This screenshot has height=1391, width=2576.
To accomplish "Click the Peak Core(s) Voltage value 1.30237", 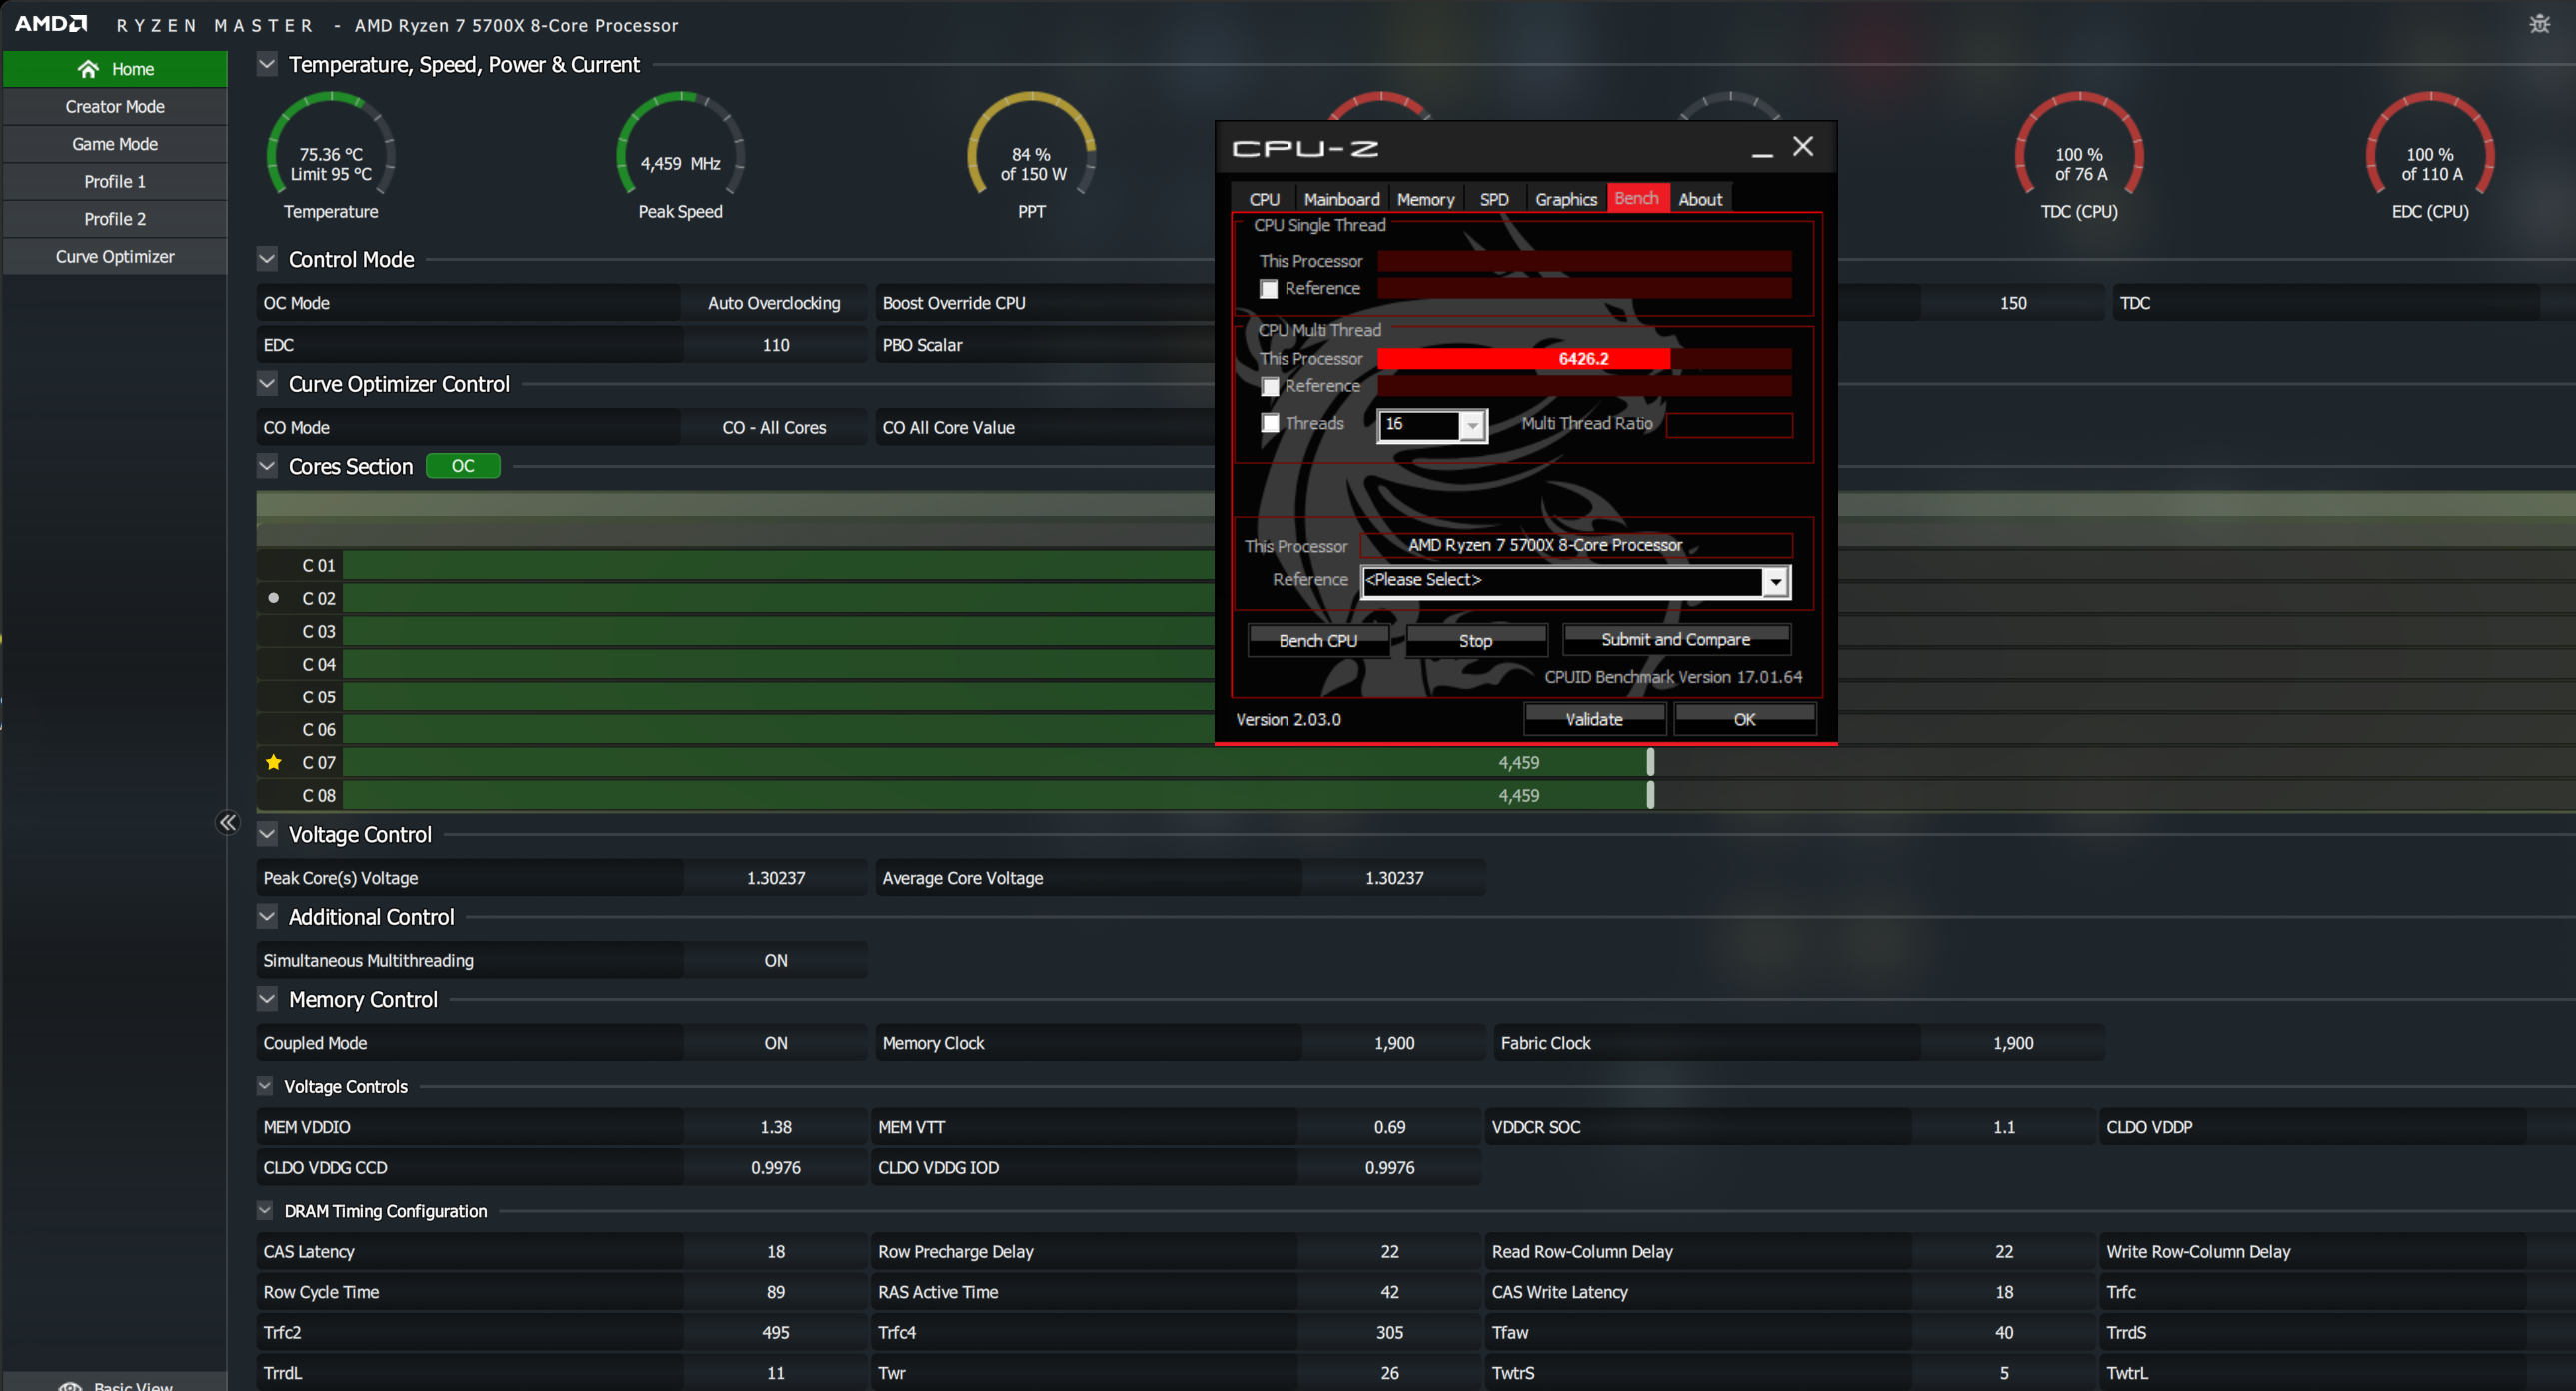I will coord(775,878).
